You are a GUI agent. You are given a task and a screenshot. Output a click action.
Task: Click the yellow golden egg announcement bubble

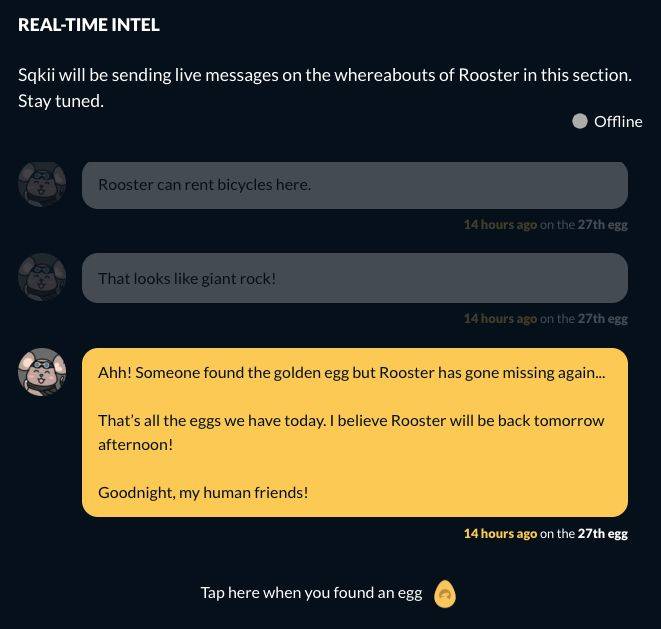[355, 432]
